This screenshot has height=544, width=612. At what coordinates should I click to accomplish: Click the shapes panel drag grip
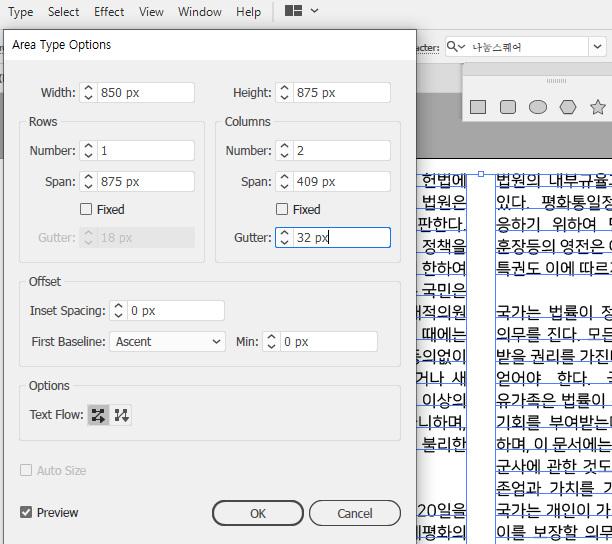556,81
